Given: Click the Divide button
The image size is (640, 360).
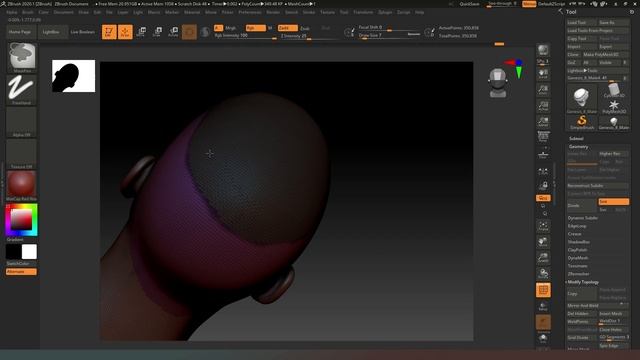Looking at the screenshot, I should pyautogui.click(x=582, y=205).
